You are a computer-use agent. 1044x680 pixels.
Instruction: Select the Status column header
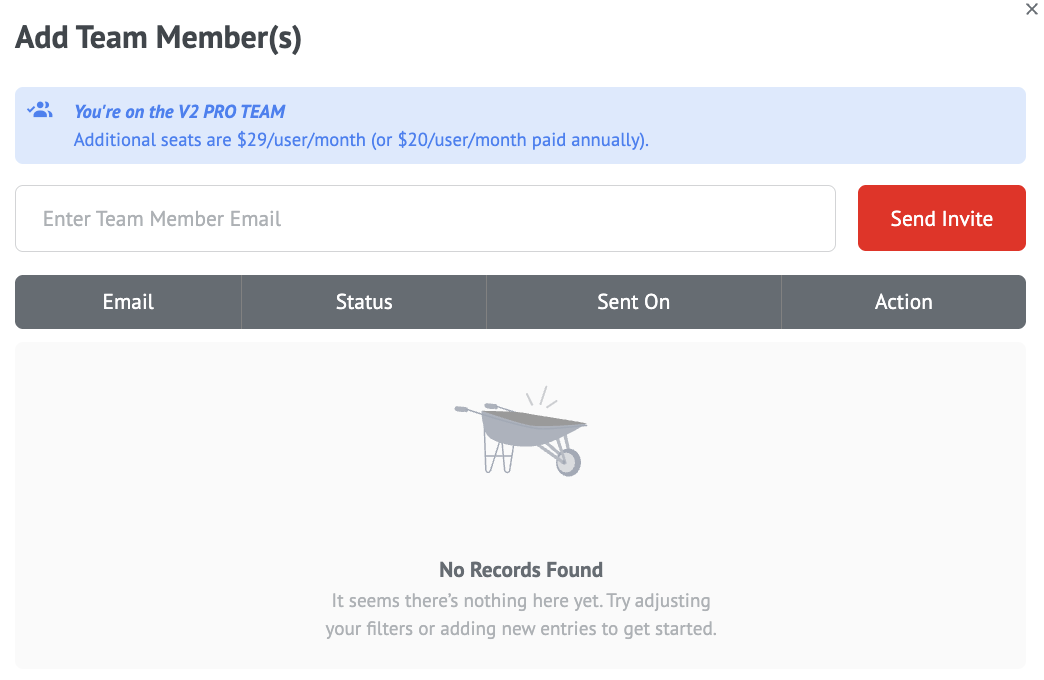tap(364, 302)
